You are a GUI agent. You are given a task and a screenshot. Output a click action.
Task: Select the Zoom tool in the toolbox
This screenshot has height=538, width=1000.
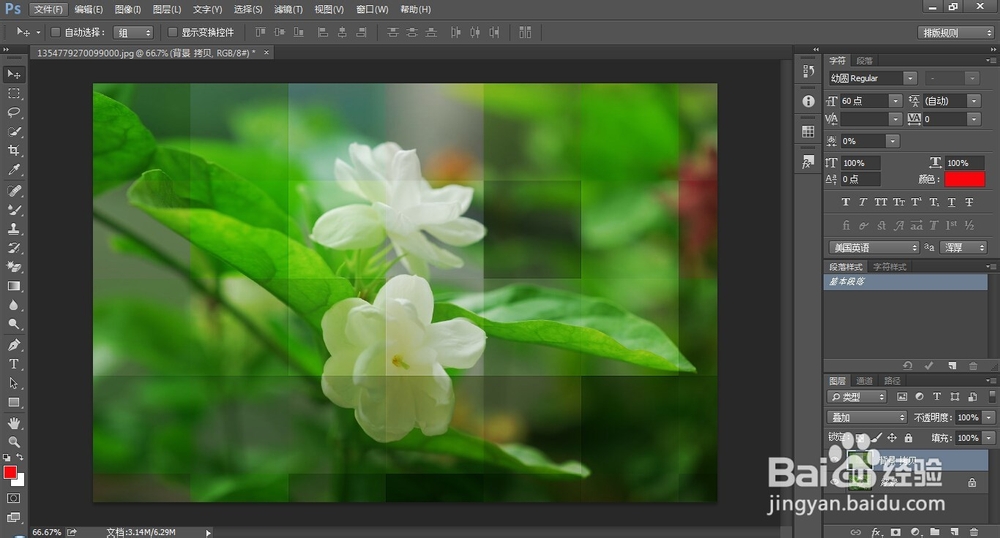(x=13, y=442)
